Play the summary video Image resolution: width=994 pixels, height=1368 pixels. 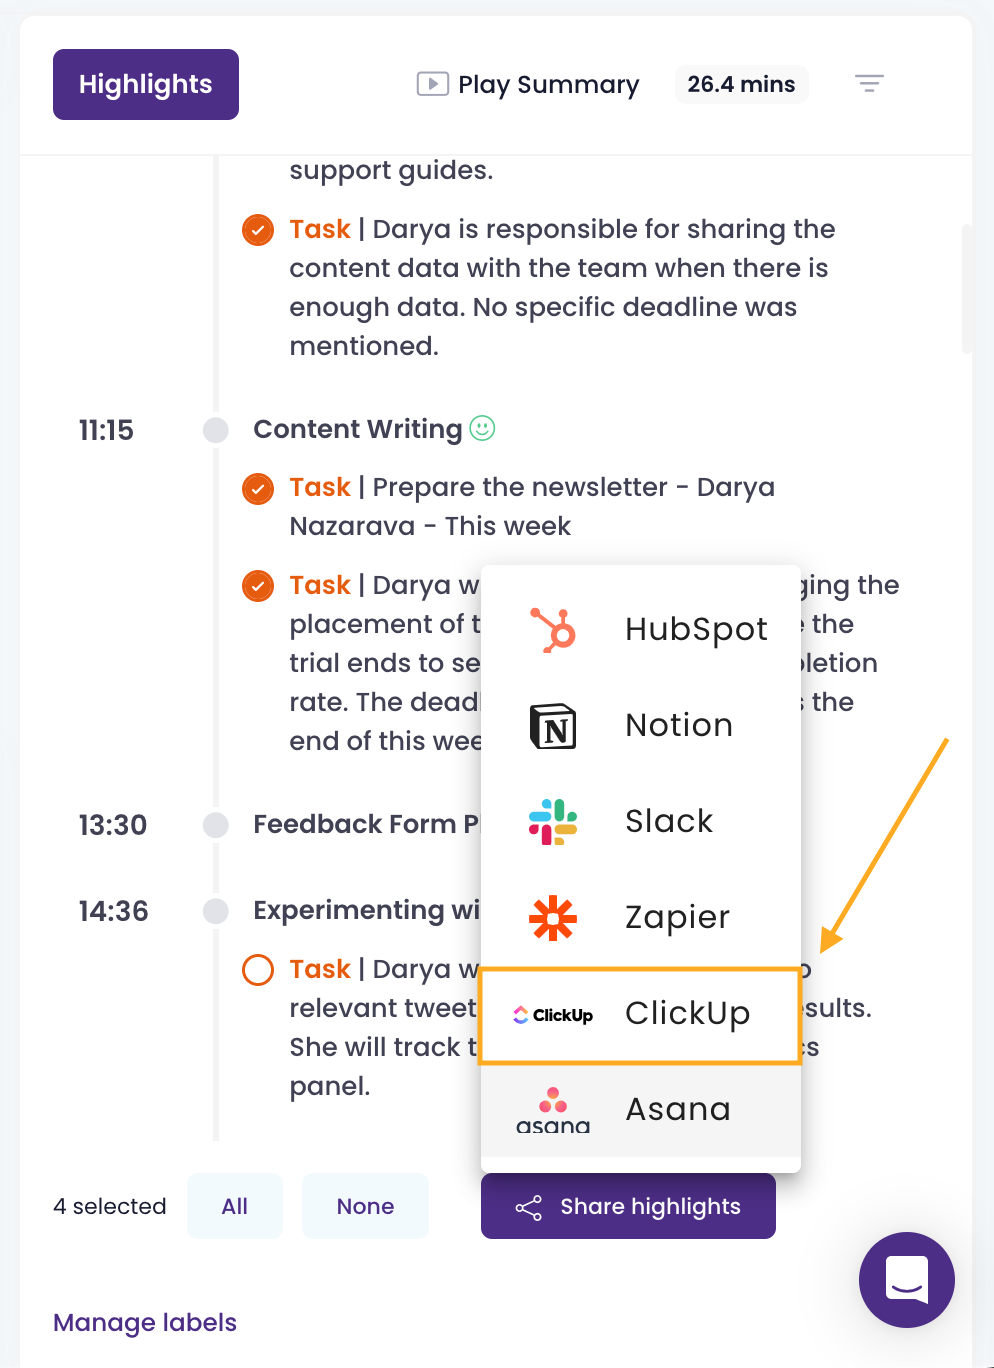(528, 84)
